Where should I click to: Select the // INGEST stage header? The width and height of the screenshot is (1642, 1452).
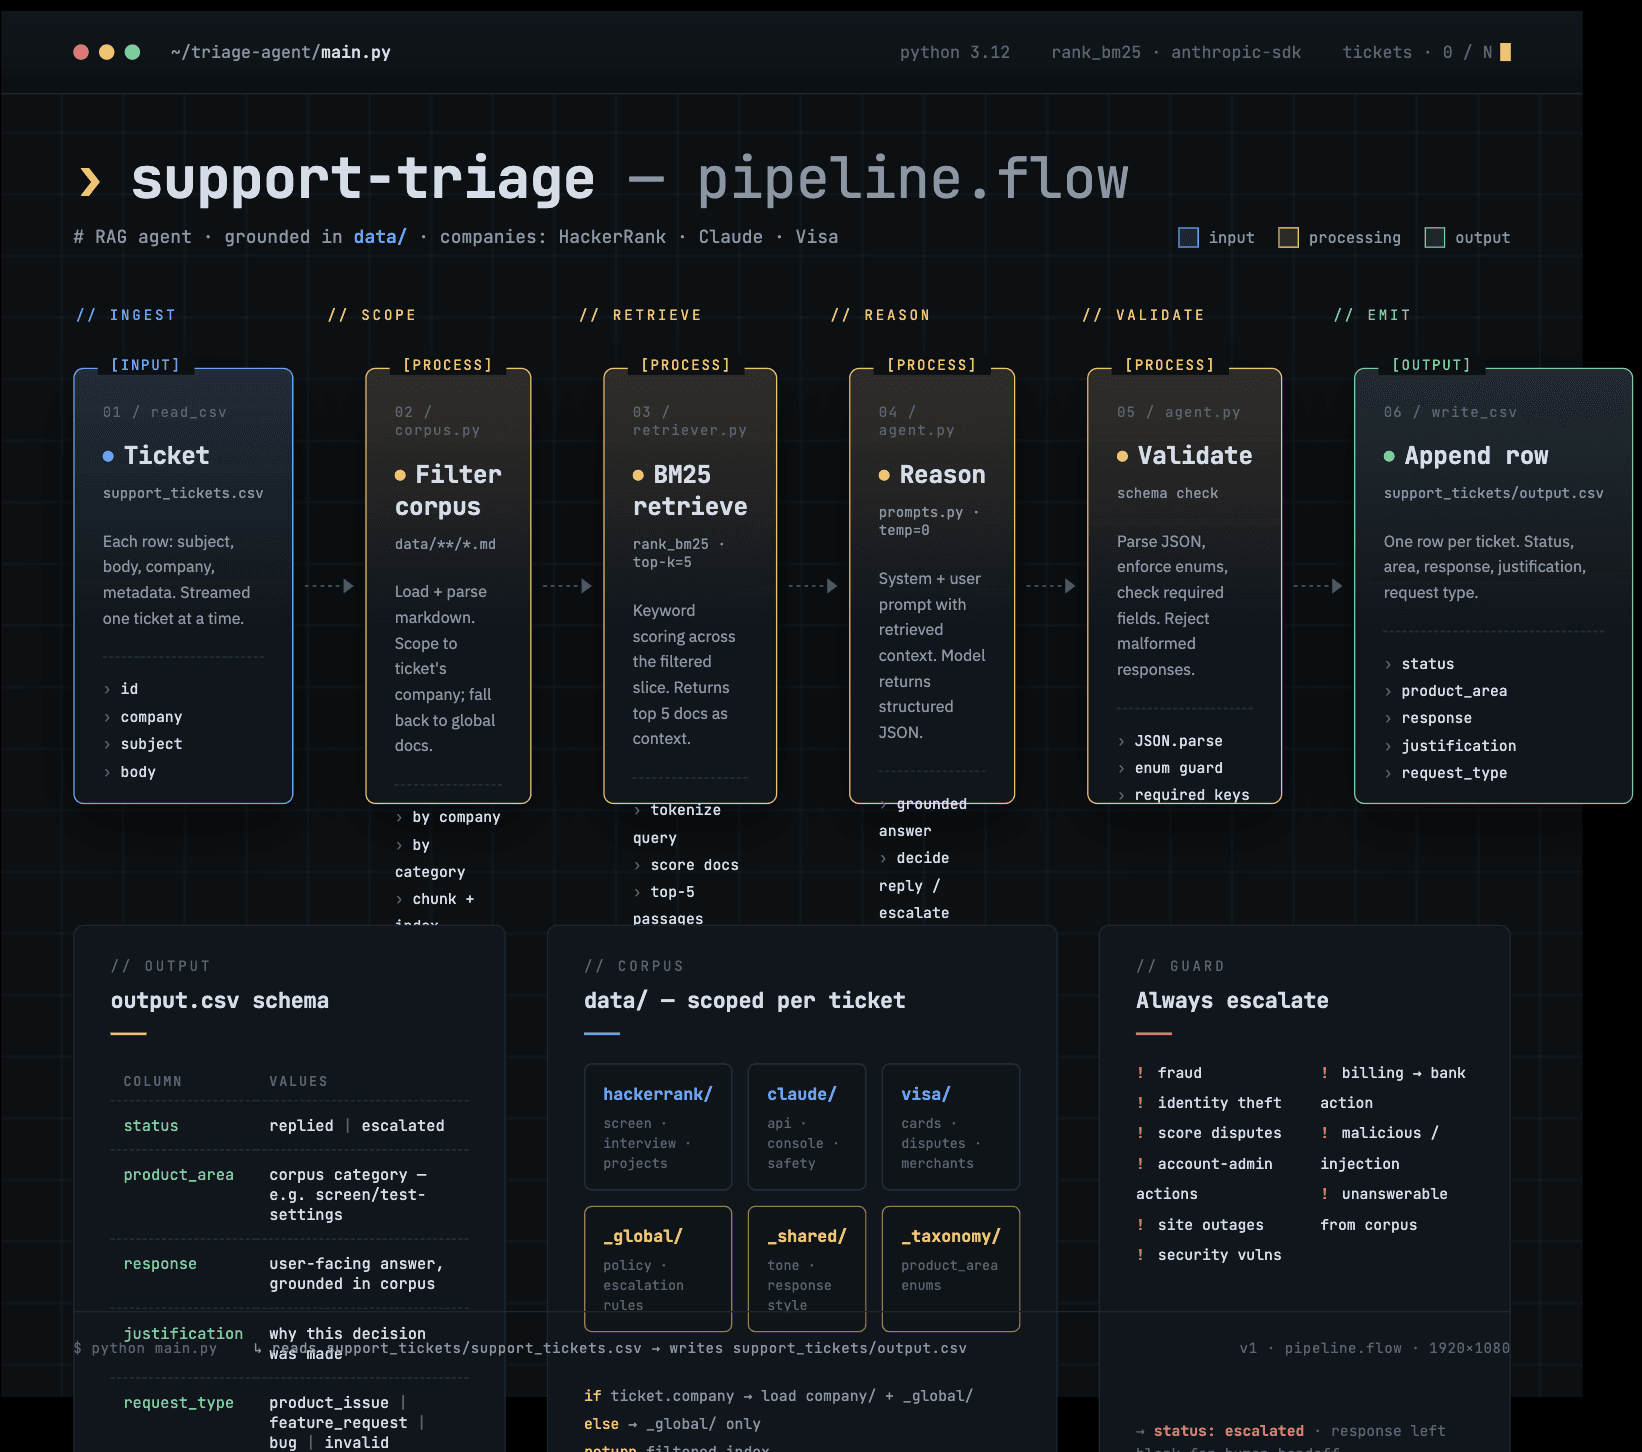click(126, 315)
